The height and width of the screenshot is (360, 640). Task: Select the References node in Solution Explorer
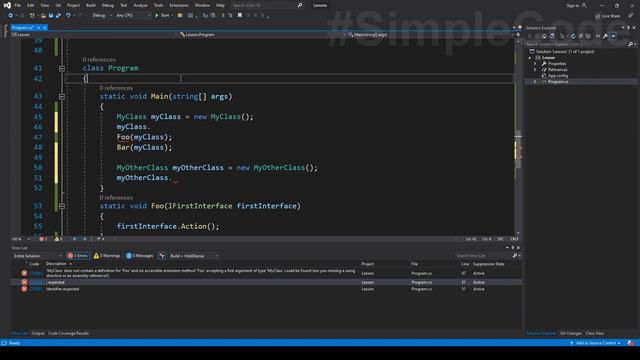click(557, 69)
